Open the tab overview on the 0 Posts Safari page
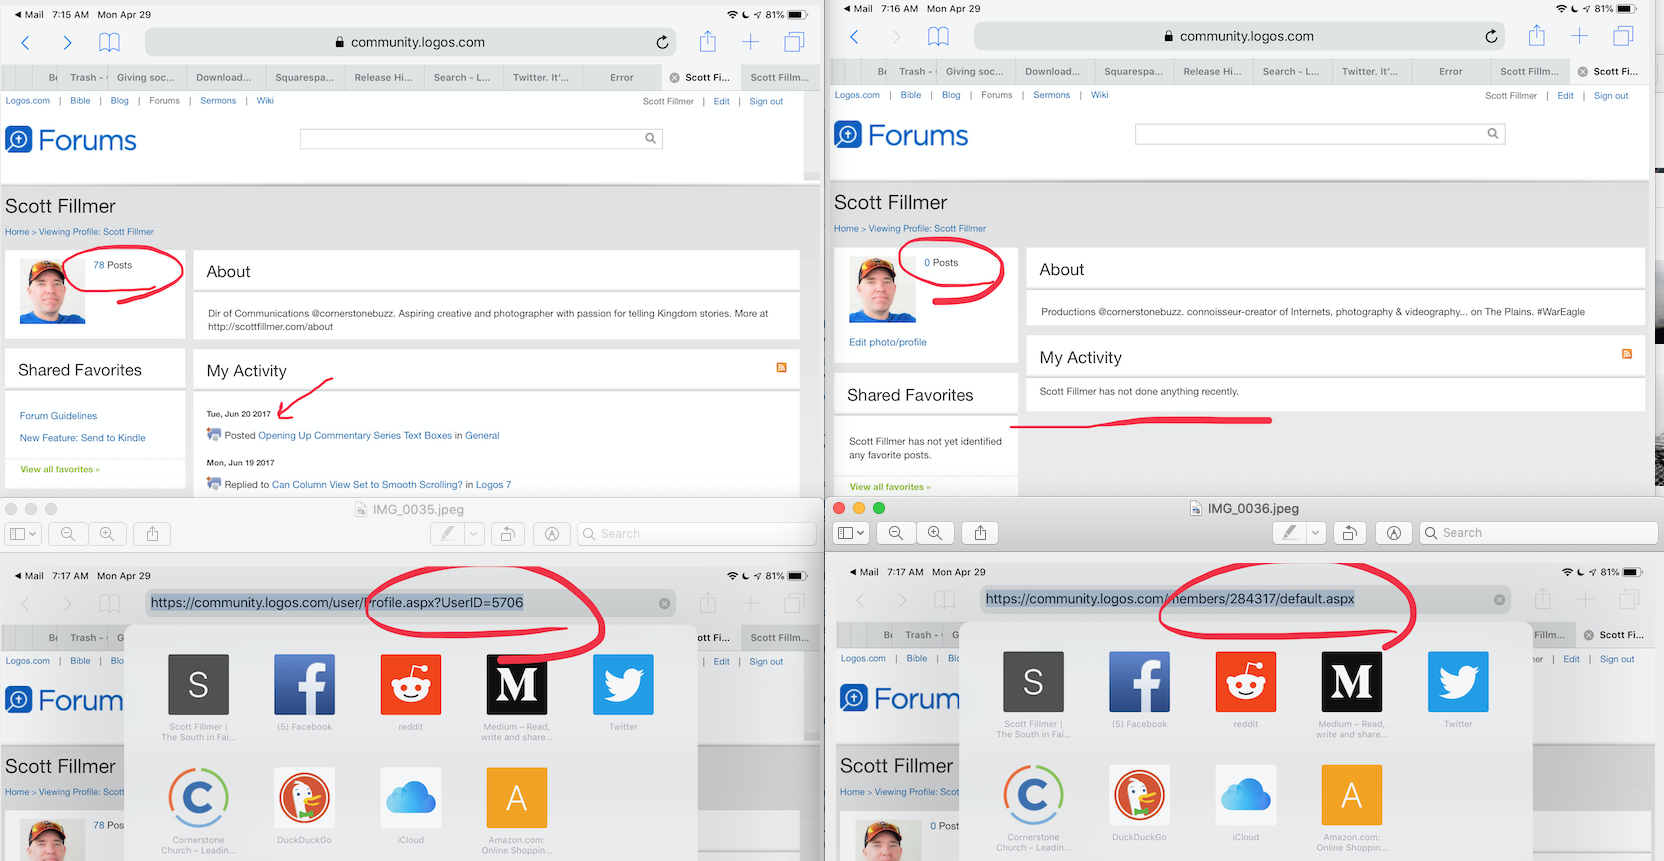 1623,36
